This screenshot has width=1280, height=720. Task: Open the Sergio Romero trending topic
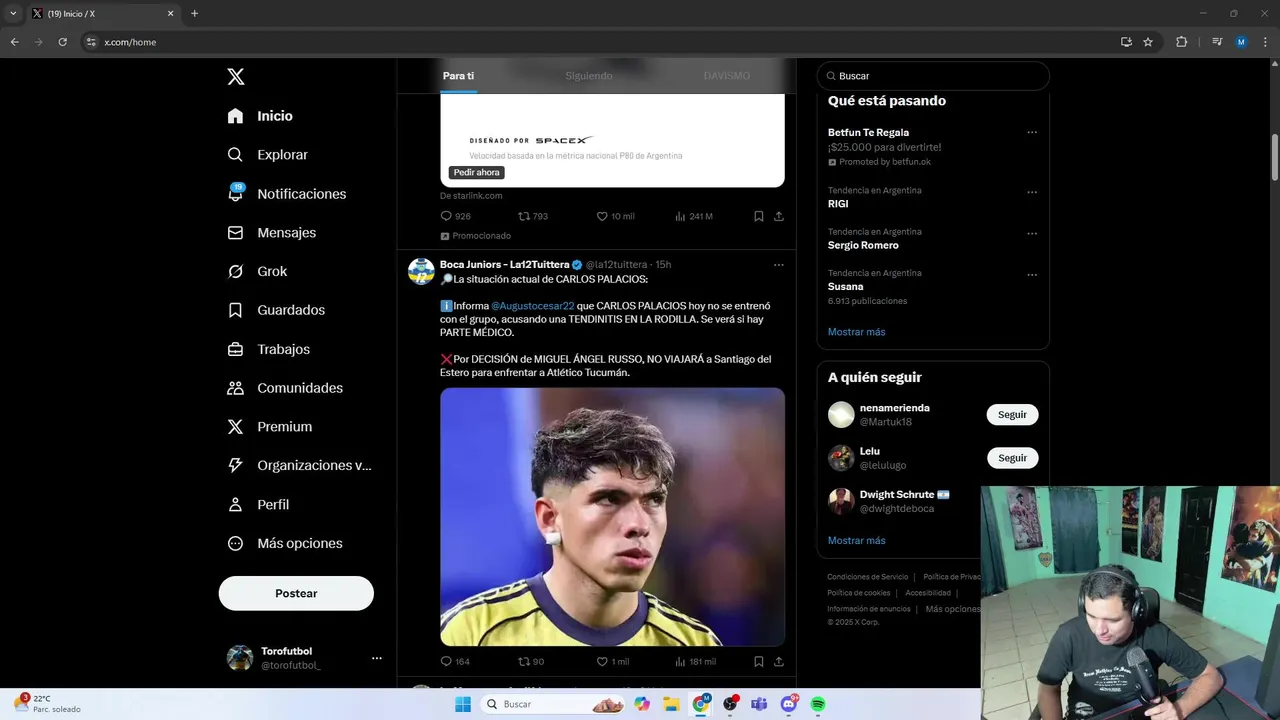coord(863,245)
